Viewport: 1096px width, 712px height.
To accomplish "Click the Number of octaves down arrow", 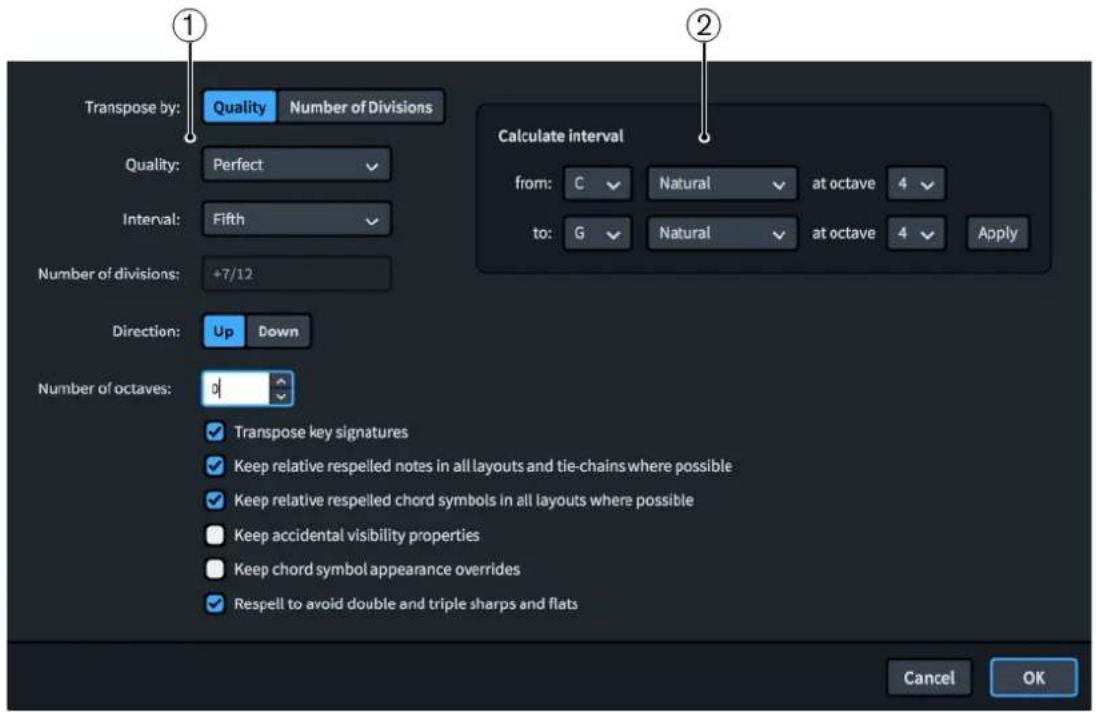I will click(281, 397).
